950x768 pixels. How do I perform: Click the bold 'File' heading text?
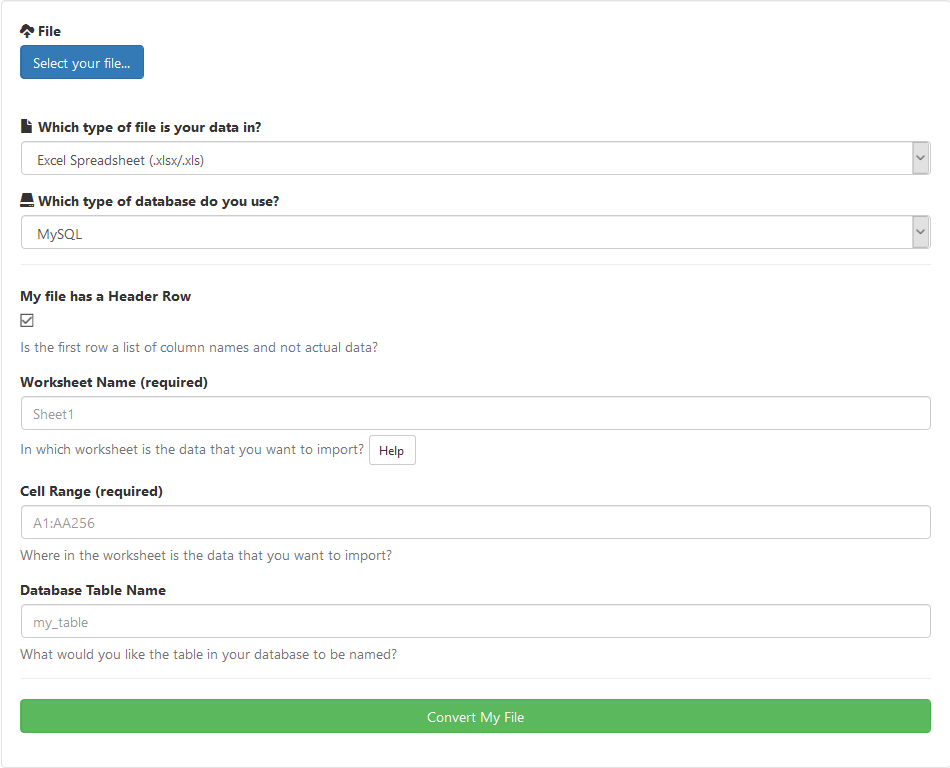tap(49, 31)
